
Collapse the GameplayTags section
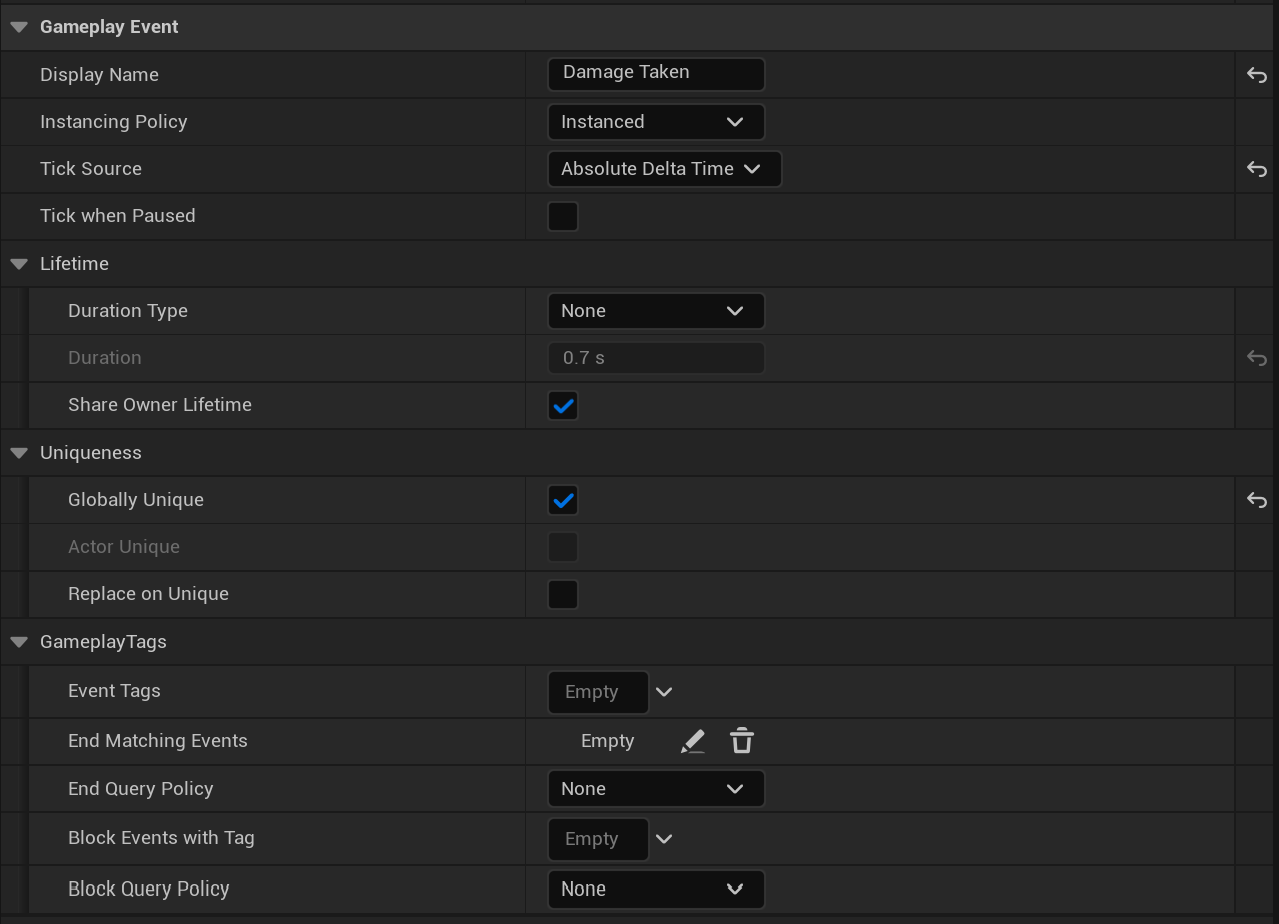pyautogui.click(x=19, y=642)
